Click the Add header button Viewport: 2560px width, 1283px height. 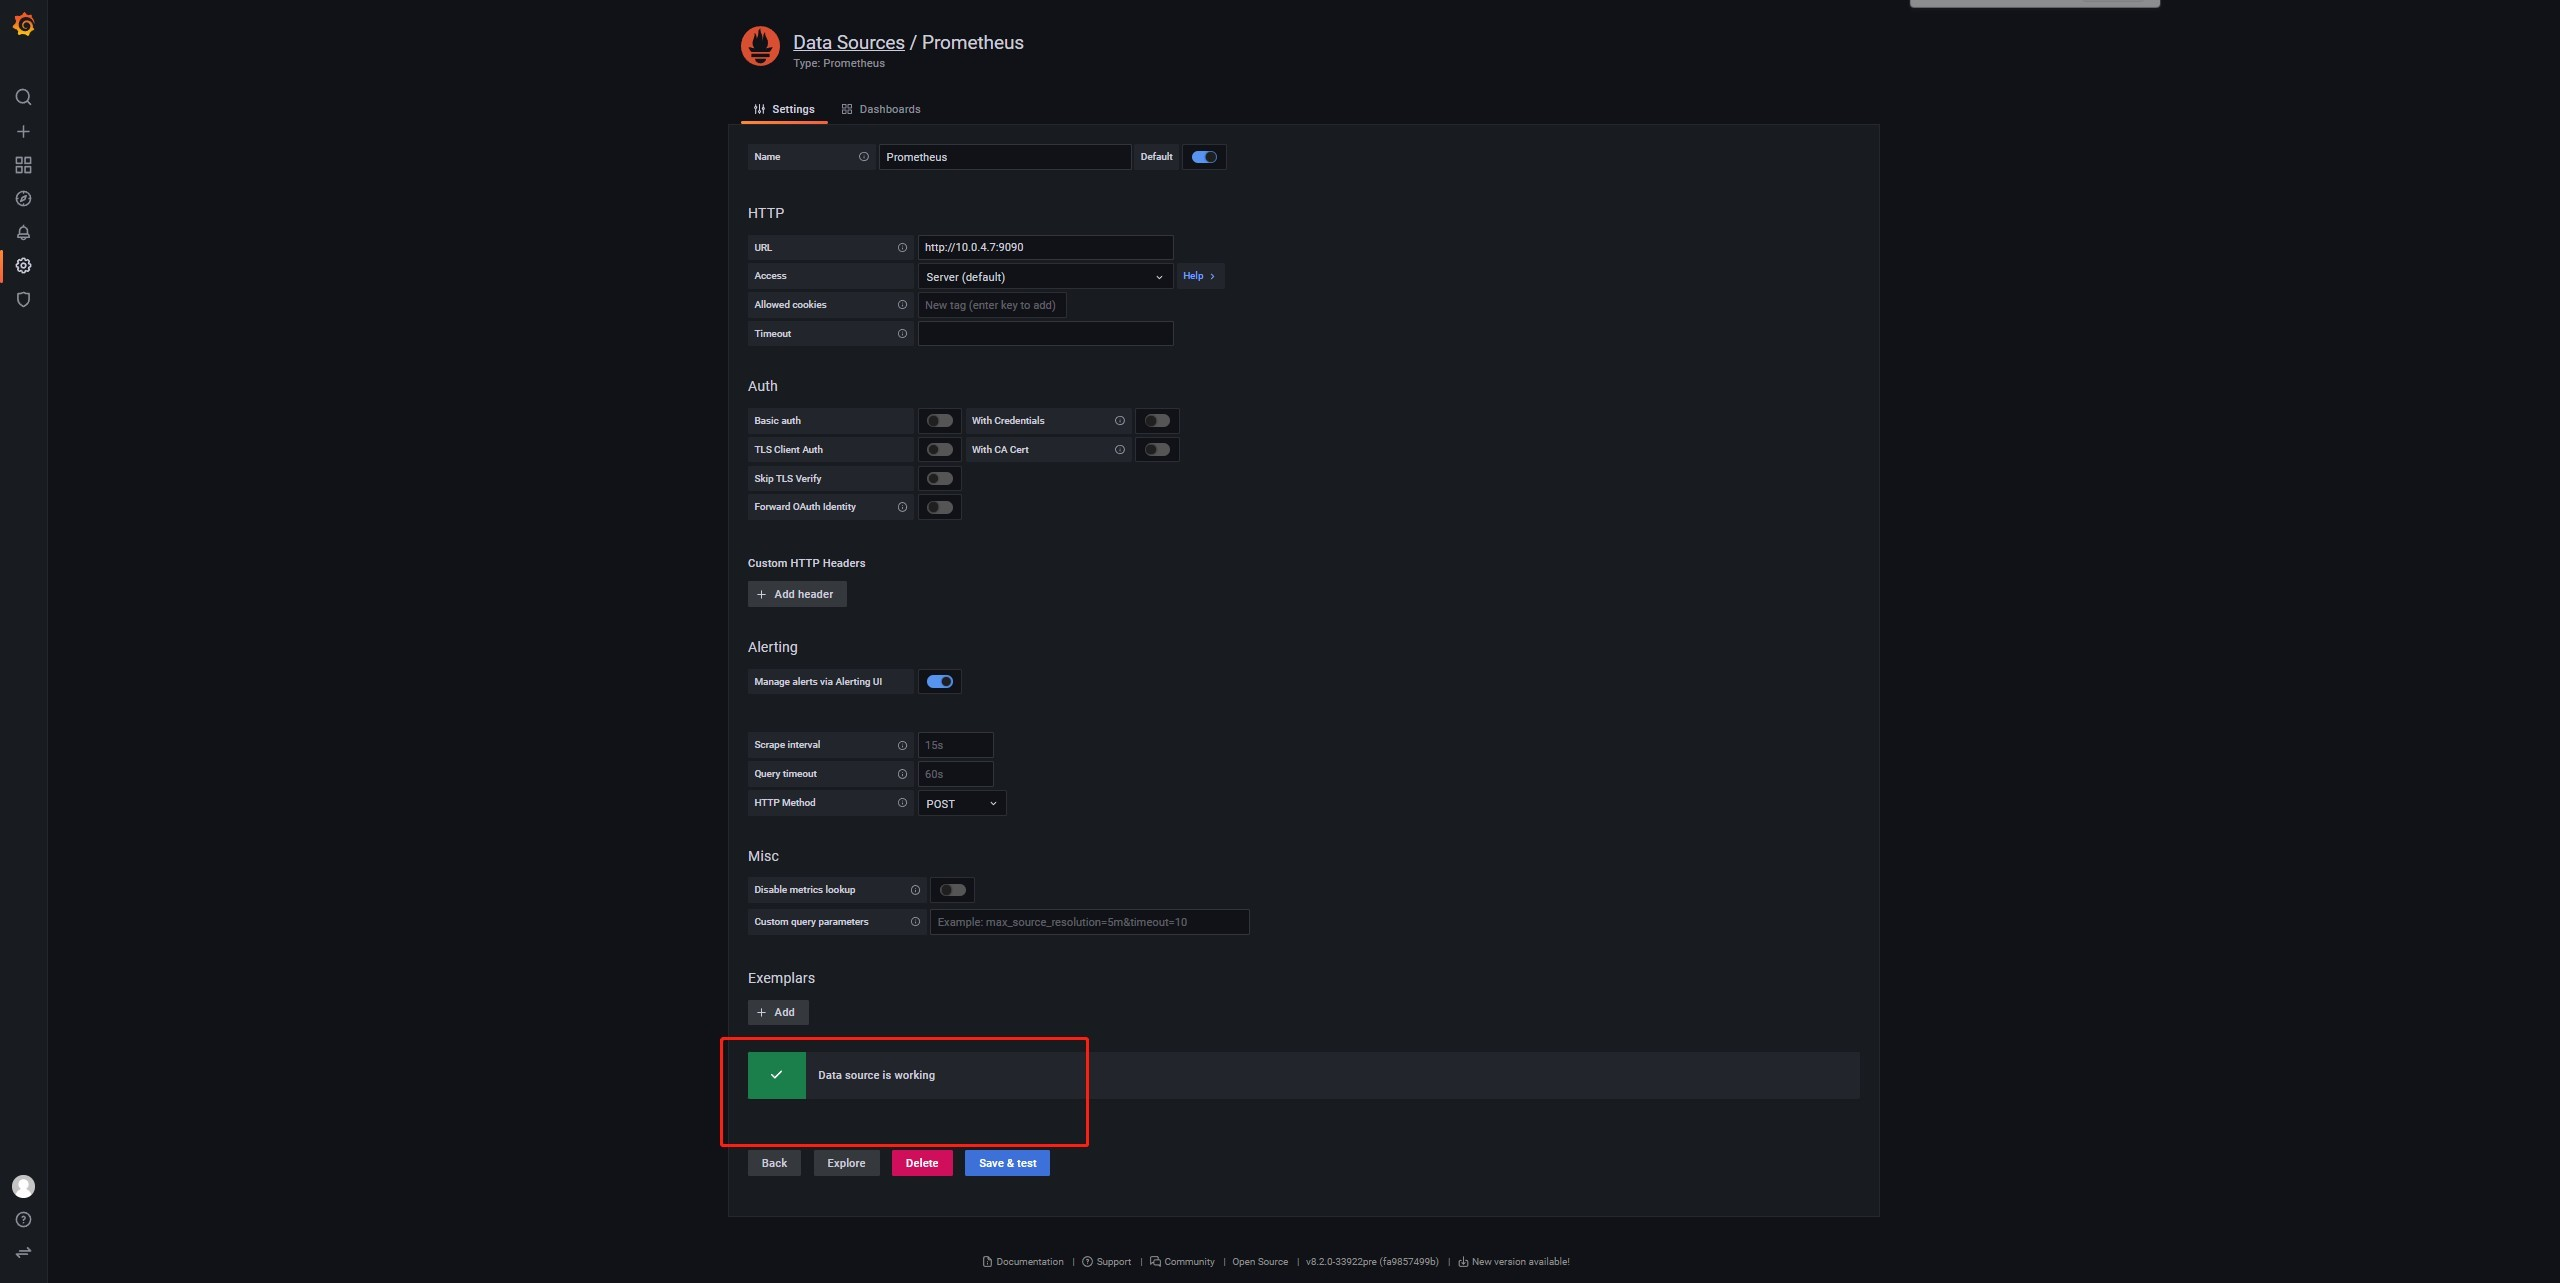(797, 594)
